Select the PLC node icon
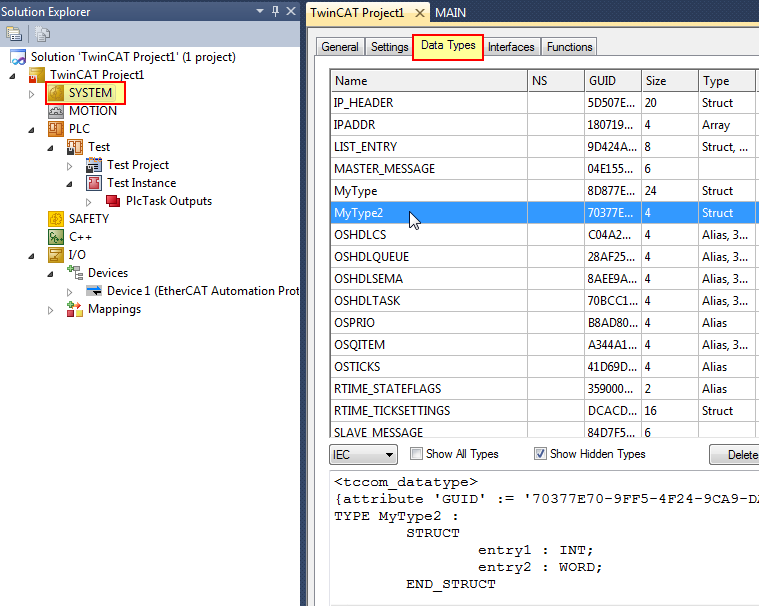Viewport: 759px width, 606px height. click(x=56, y=129)
